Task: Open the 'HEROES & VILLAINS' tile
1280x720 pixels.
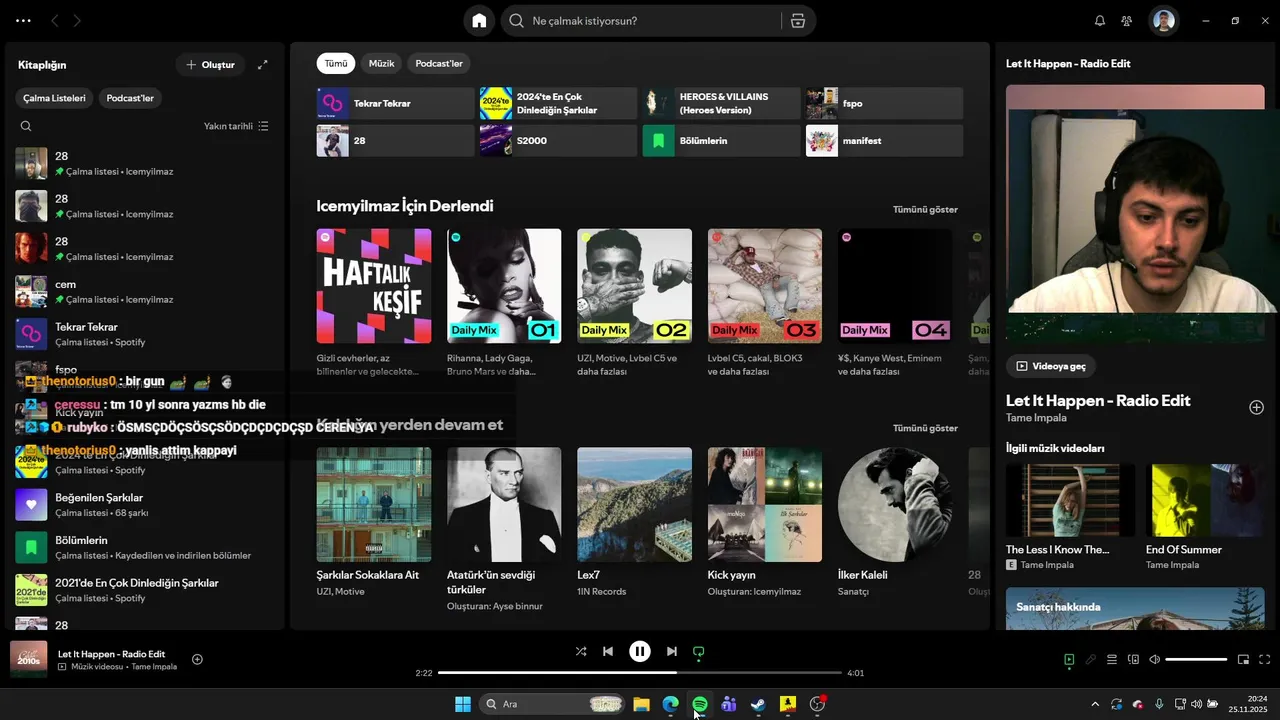Action: [721, 103]
